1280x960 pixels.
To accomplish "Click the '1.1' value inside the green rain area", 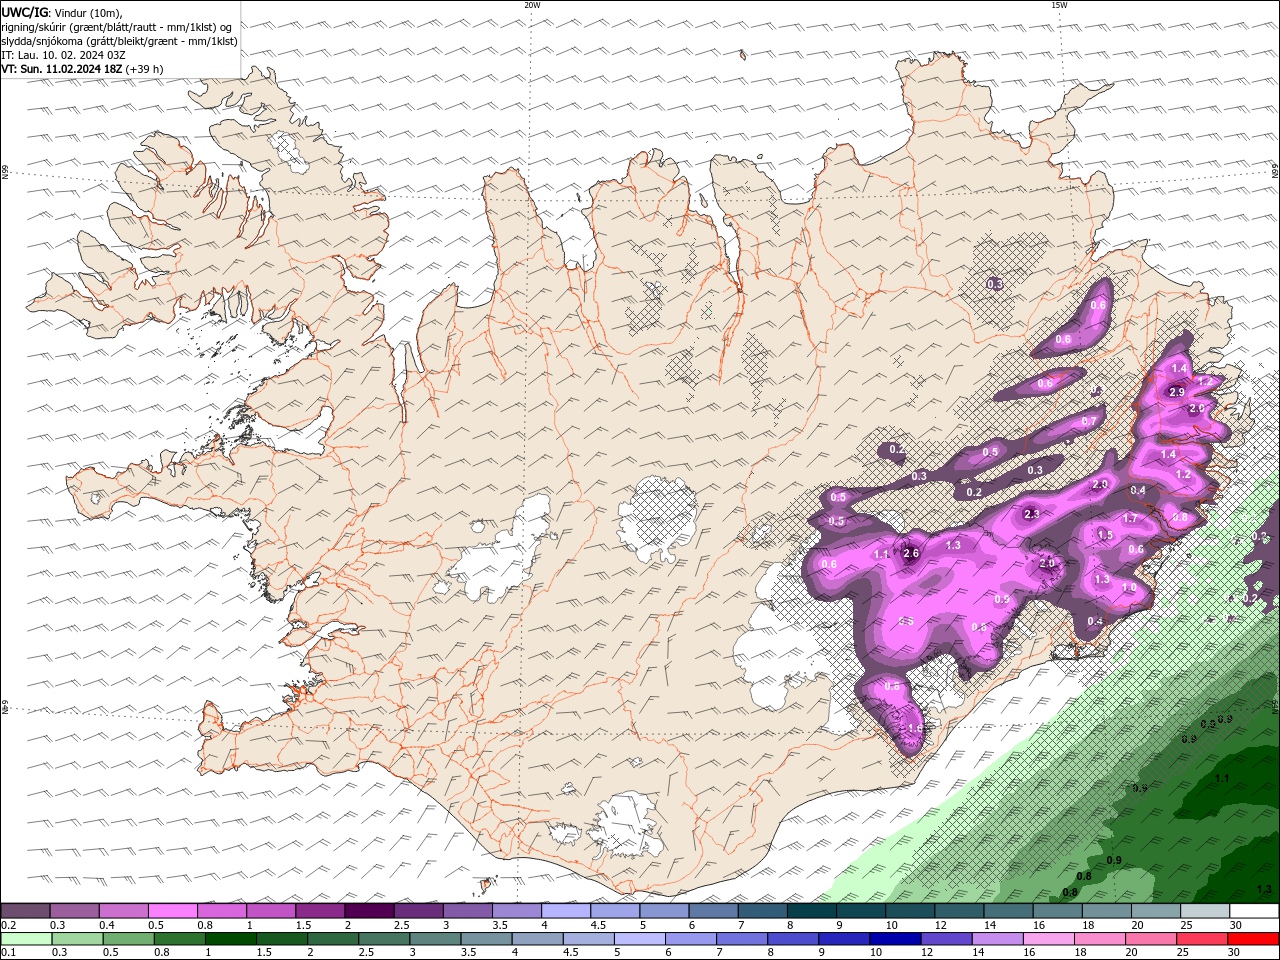I will 1222,778.
